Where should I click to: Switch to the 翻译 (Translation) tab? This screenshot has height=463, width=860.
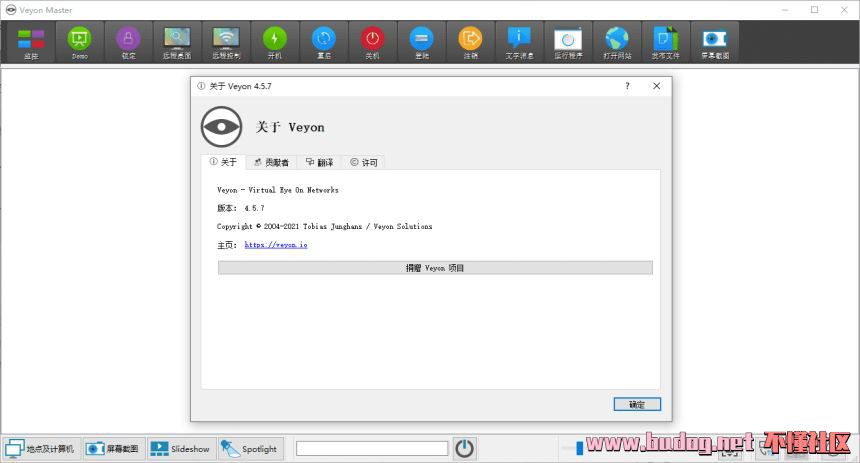(x=319, y=162)
